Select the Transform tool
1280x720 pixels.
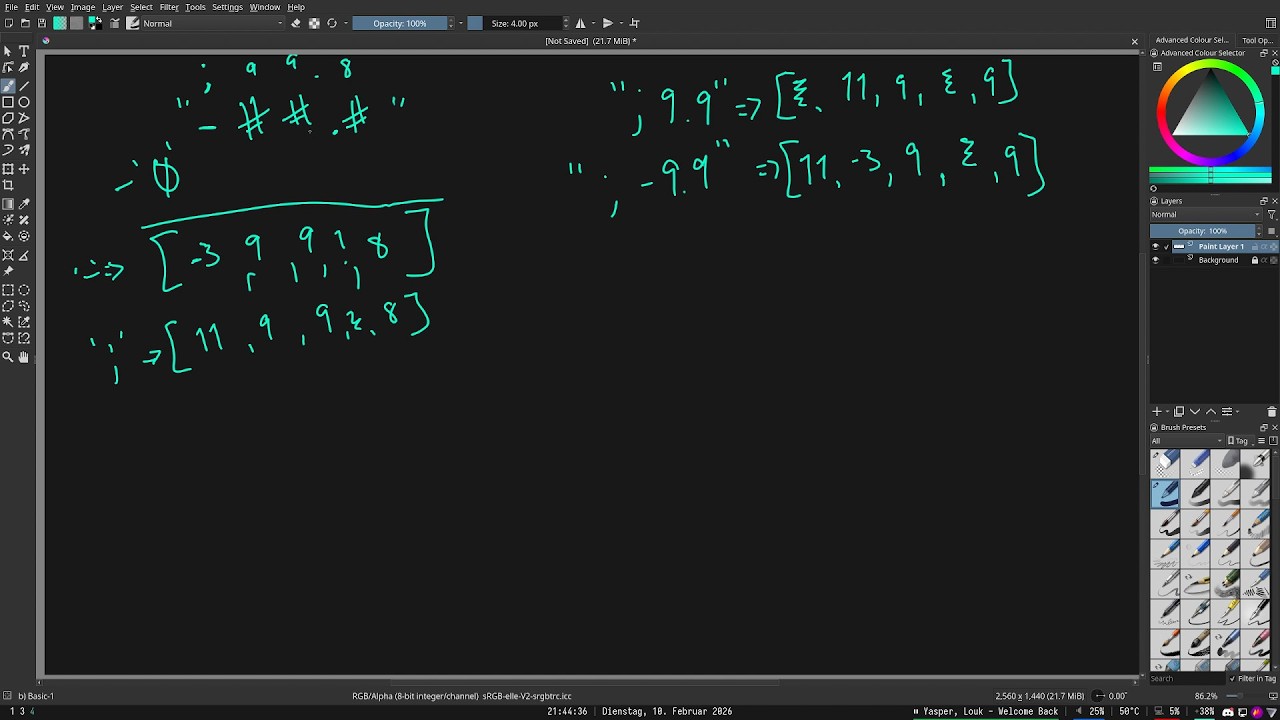coord(8,169)
